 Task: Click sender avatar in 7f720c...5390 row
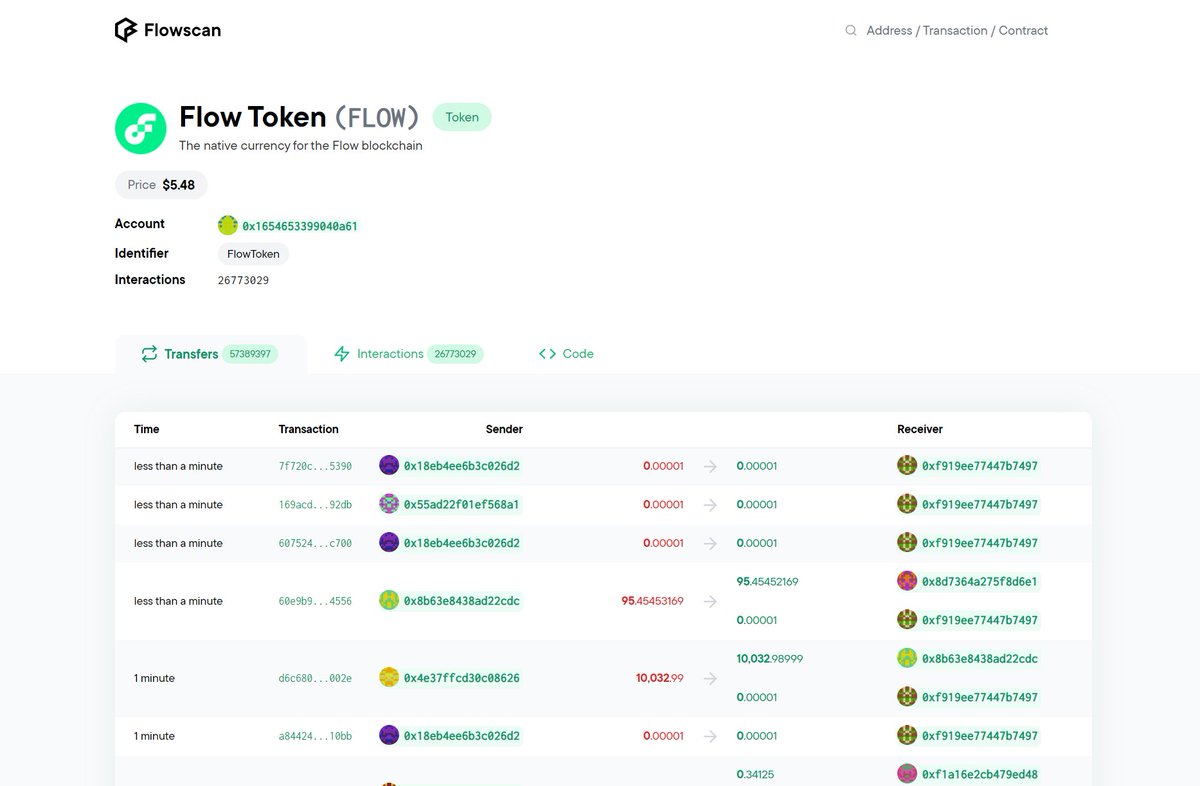[x=389, y=465]
